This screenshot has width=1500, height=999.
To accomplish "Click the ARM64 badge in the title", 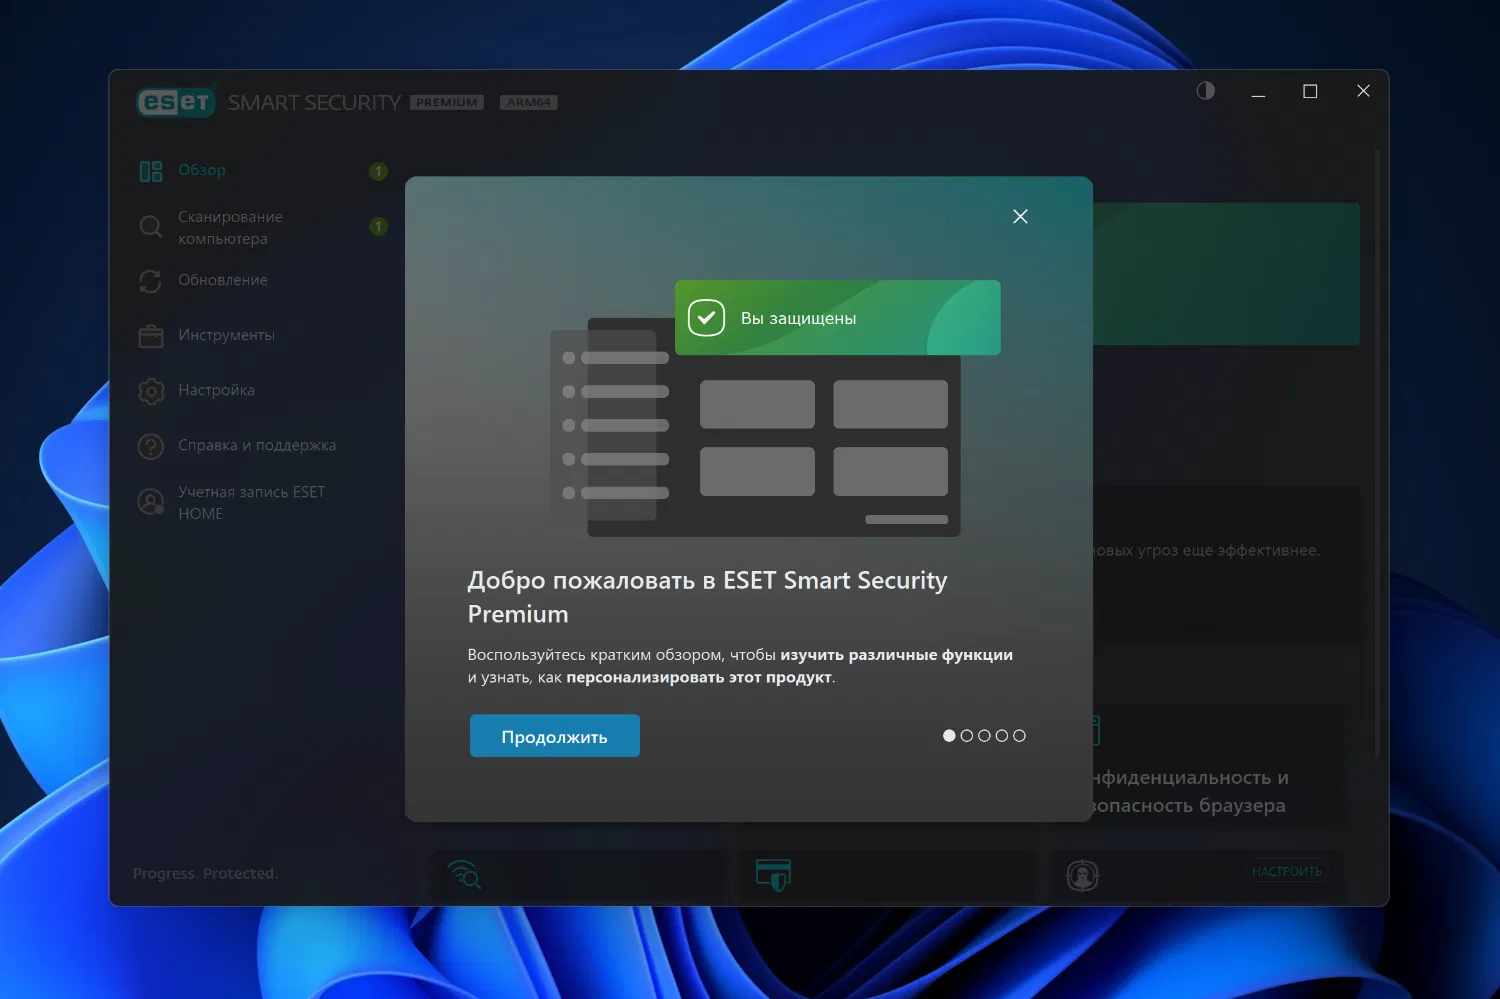I will pos(529,103).
